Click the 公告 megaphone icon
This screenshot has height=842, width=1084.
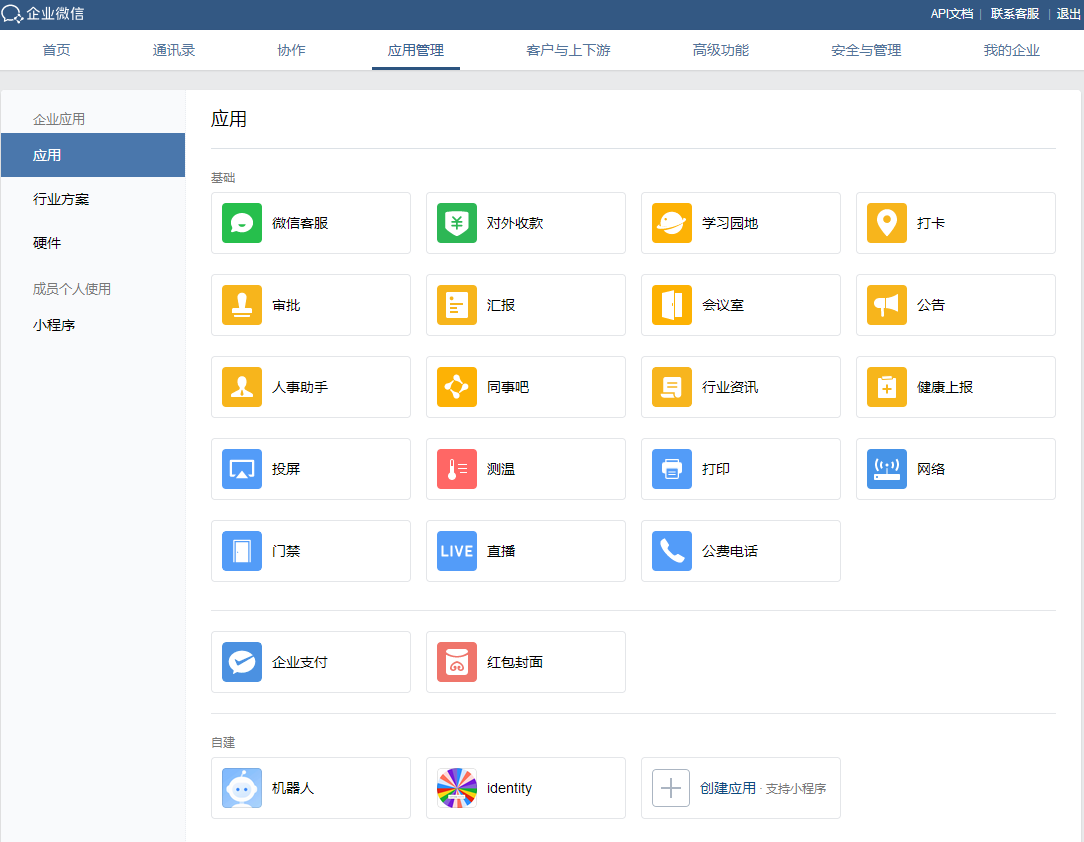click(887, 305)
